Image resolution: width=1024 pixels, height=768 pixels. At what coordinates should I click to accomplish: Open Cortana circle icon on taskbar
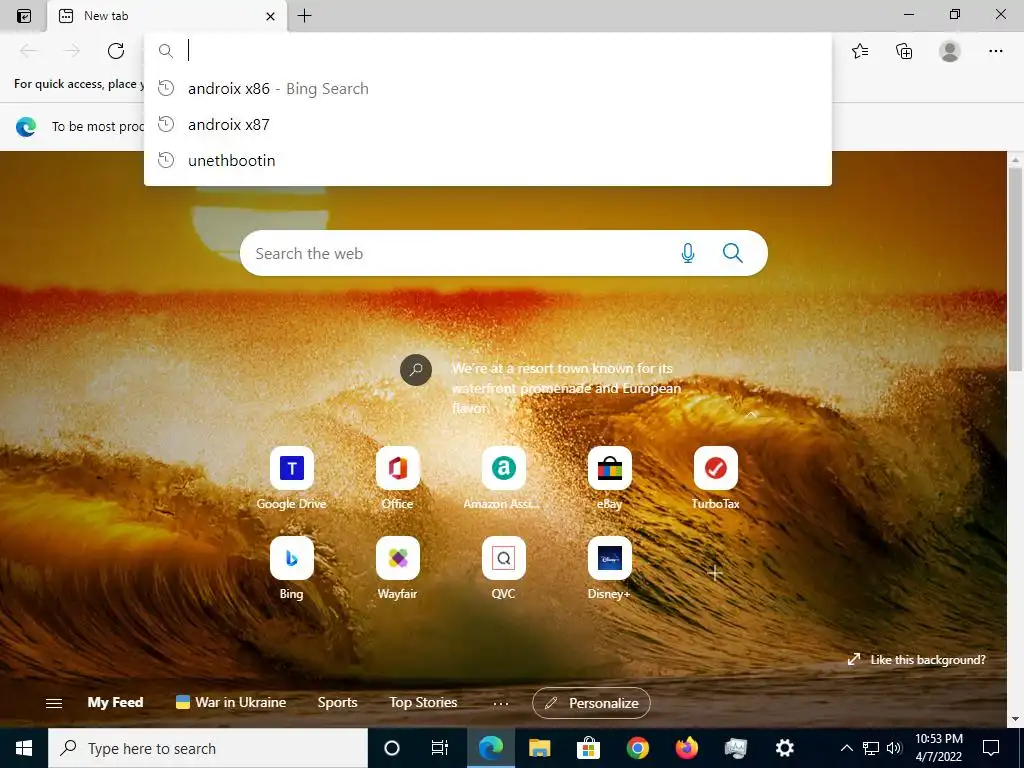pos(392,748)
